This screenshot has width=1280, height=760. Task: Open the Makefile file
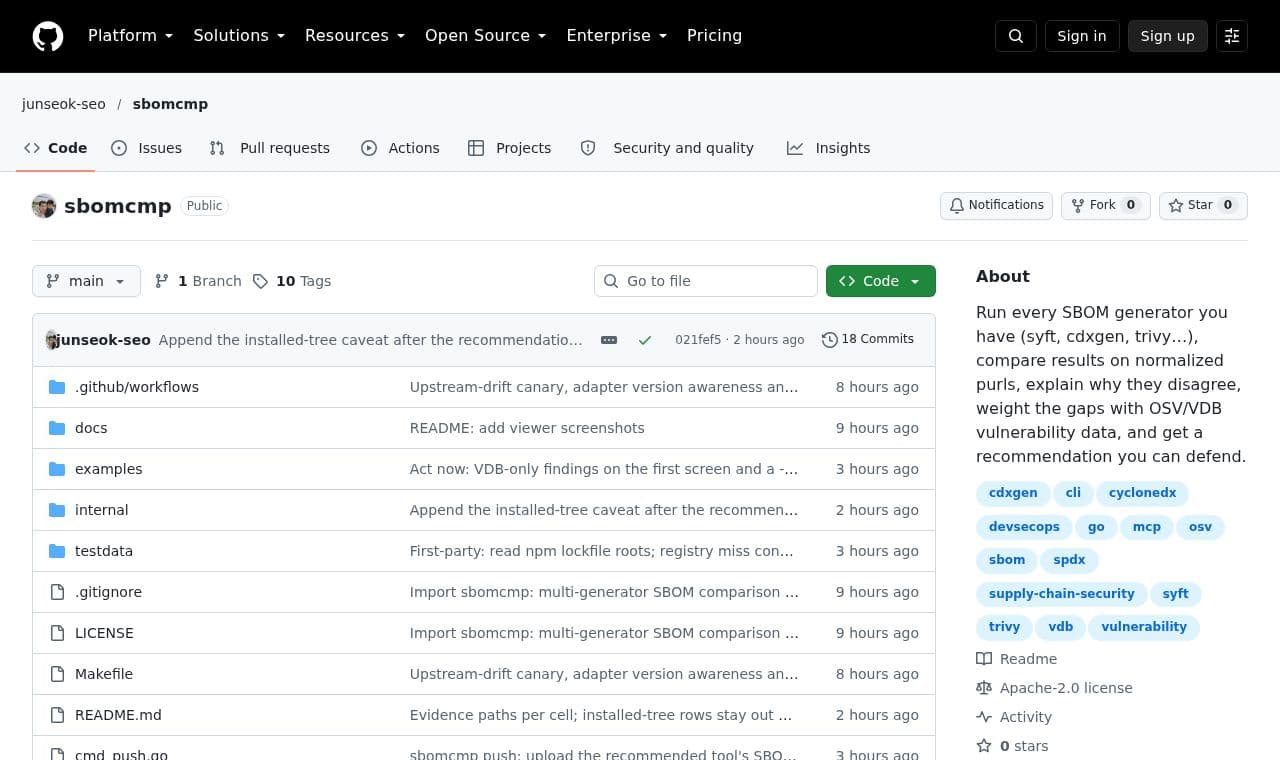104,674
